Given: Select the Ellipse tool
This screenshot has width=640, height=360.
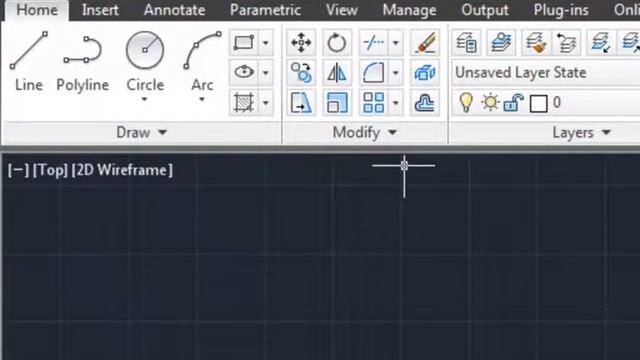Looking at the screenshot, I should click(243, 73).
